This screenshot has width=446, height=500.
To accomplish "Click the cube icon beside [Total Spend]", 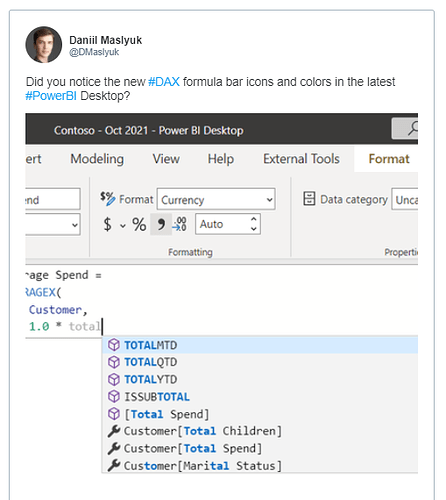I will [114, 414].
